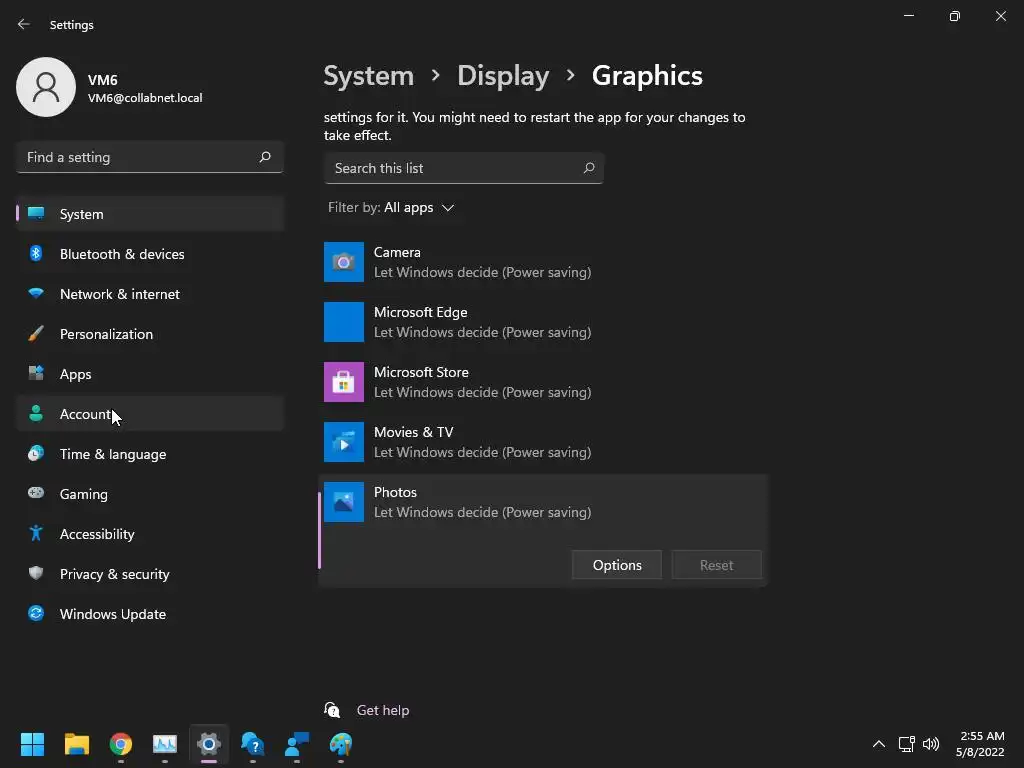Open the Accounts settings category
The height and width of the screenshot is (768, 1024).
[x=150, y=414]
